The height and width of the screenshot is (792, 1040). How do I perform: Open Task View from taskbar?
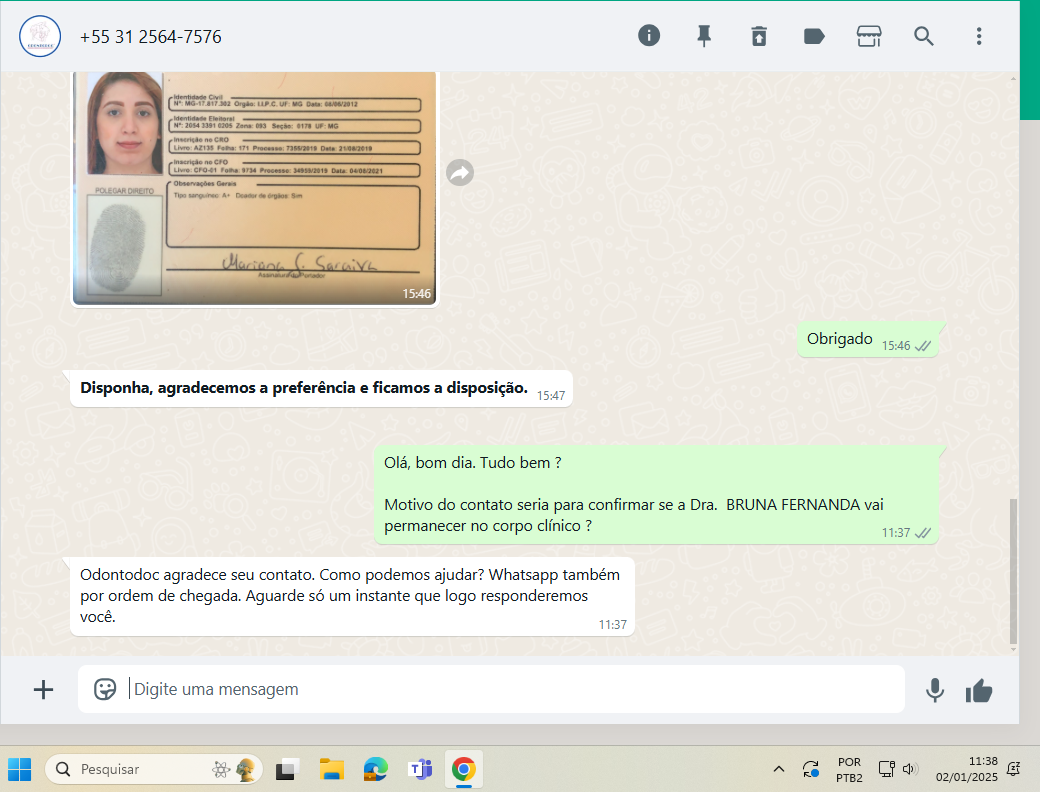pyautogui.click(x=287, y=769)
